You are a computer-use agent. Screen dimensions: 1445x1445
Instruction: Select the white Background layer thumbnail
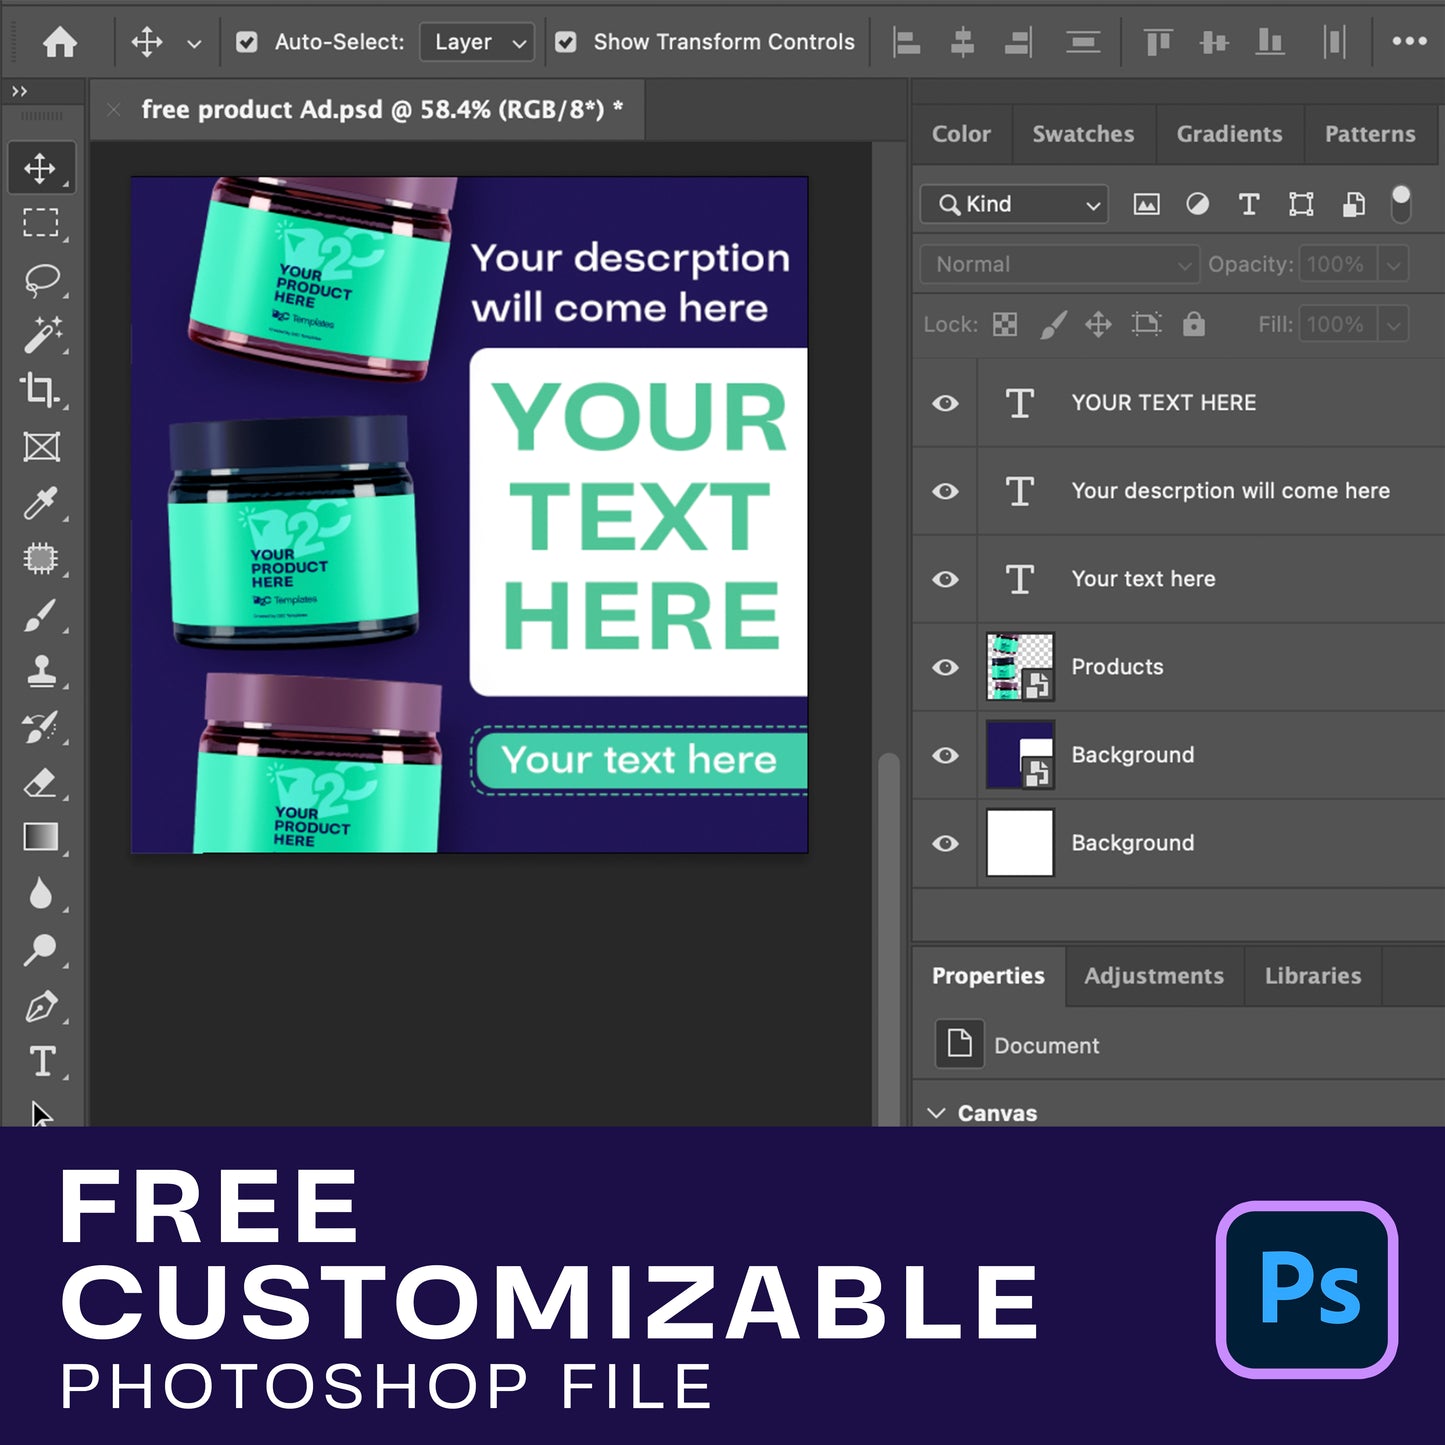(x=1020, y=843)
